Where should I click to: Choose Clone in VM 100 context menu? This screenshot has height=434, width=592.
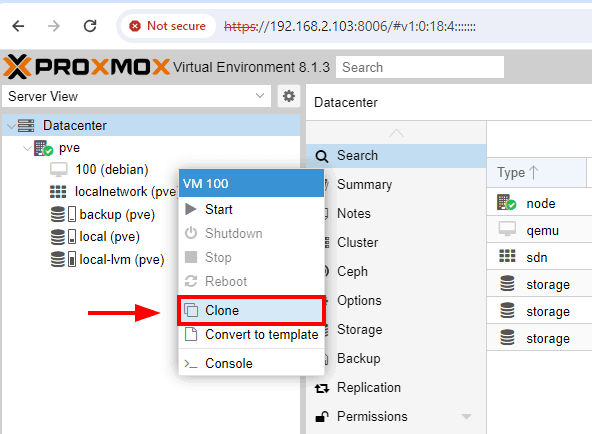[251, 311]
